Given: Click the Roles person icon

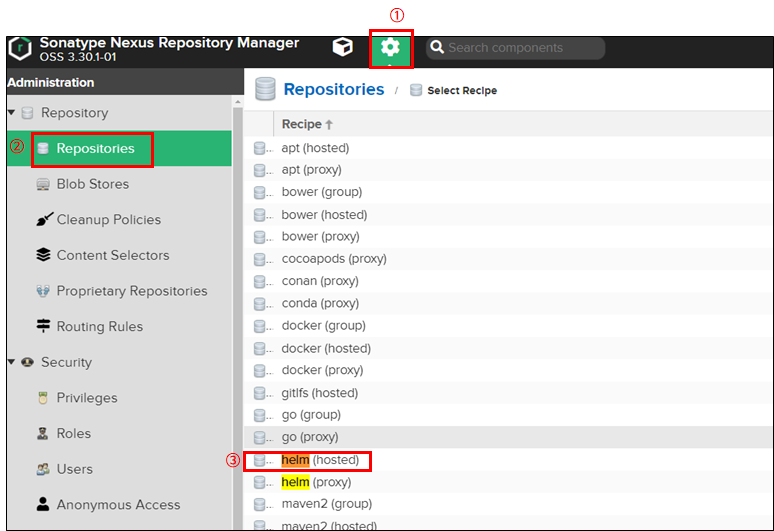Looking at the screenshot, I should [x=43, y=433].
